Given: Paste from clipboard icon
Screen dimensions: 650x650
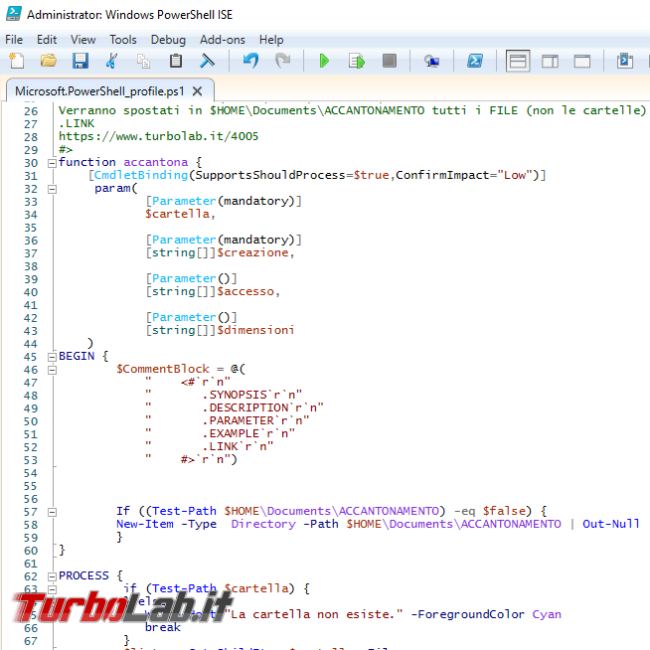Looking at the screenshot, I should 176,61.
